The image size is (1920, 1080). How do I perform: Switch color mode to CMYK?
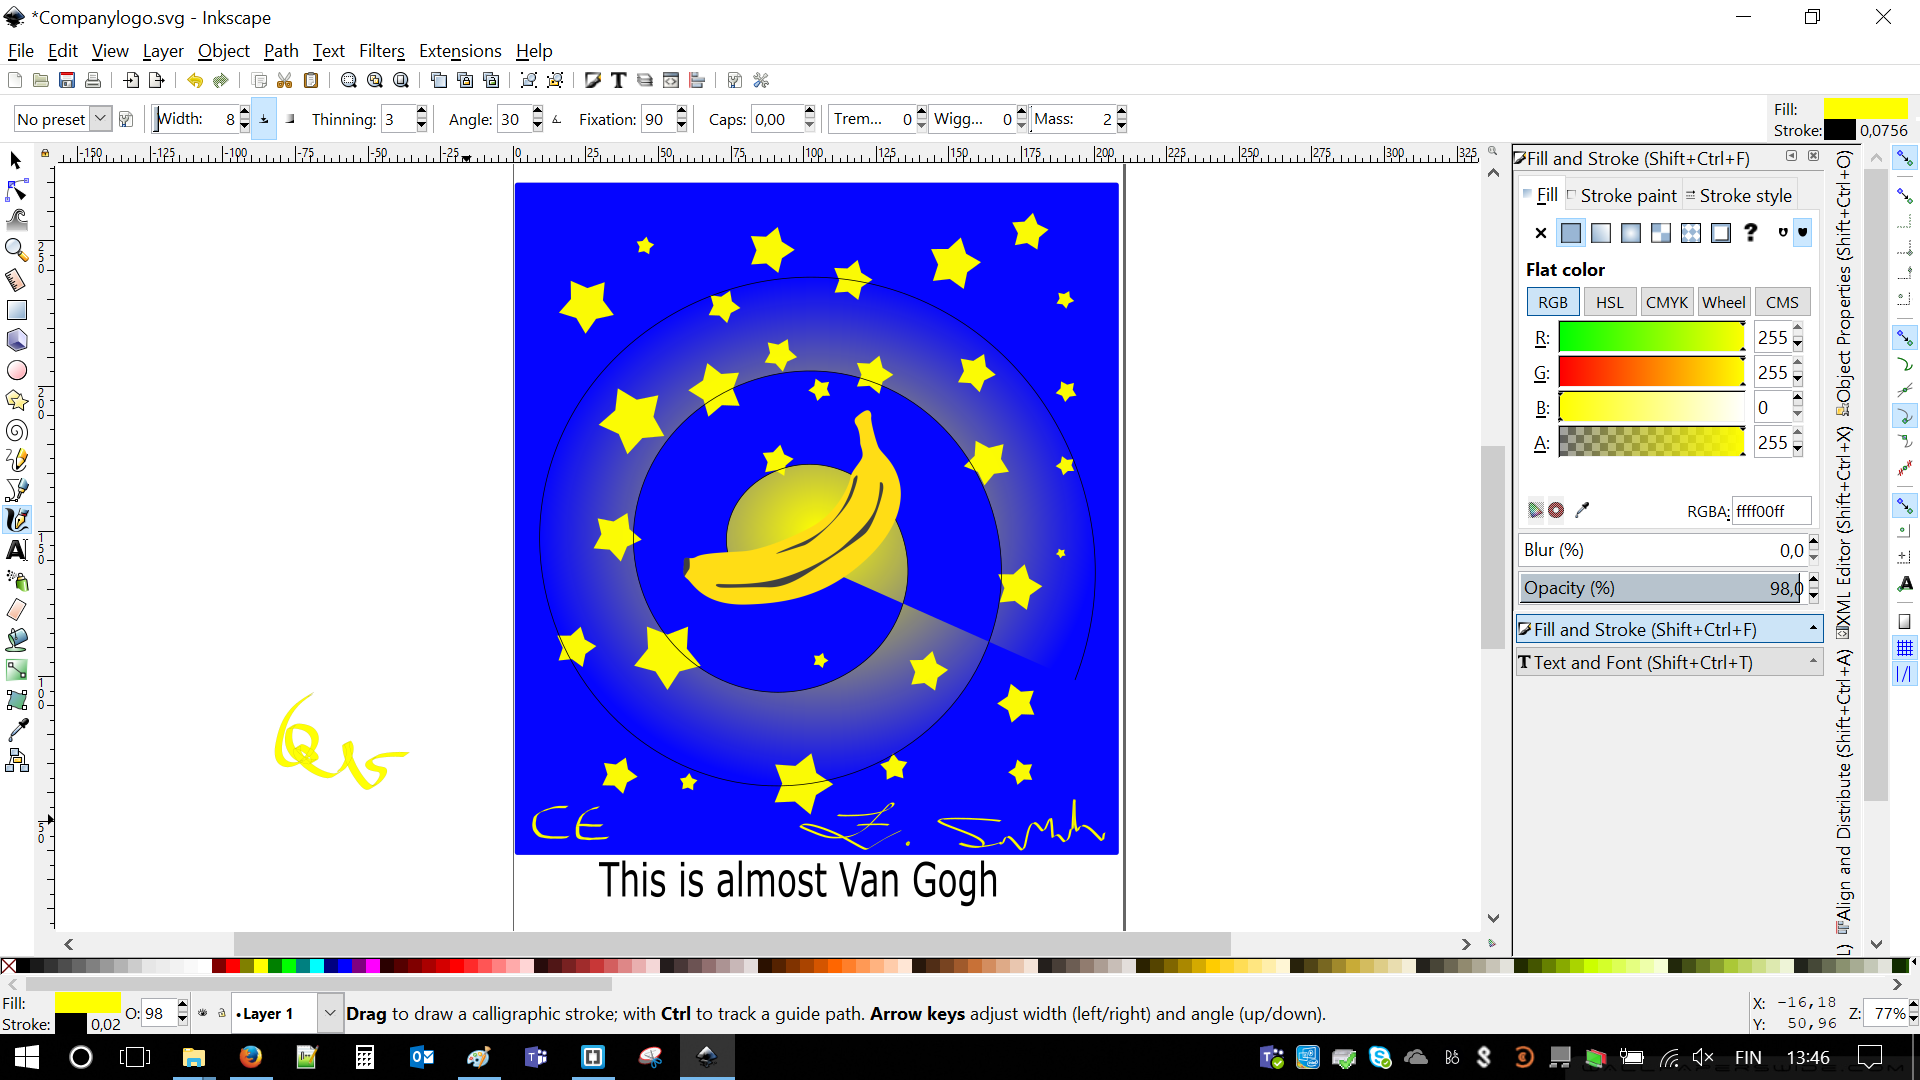(1667, 302)
